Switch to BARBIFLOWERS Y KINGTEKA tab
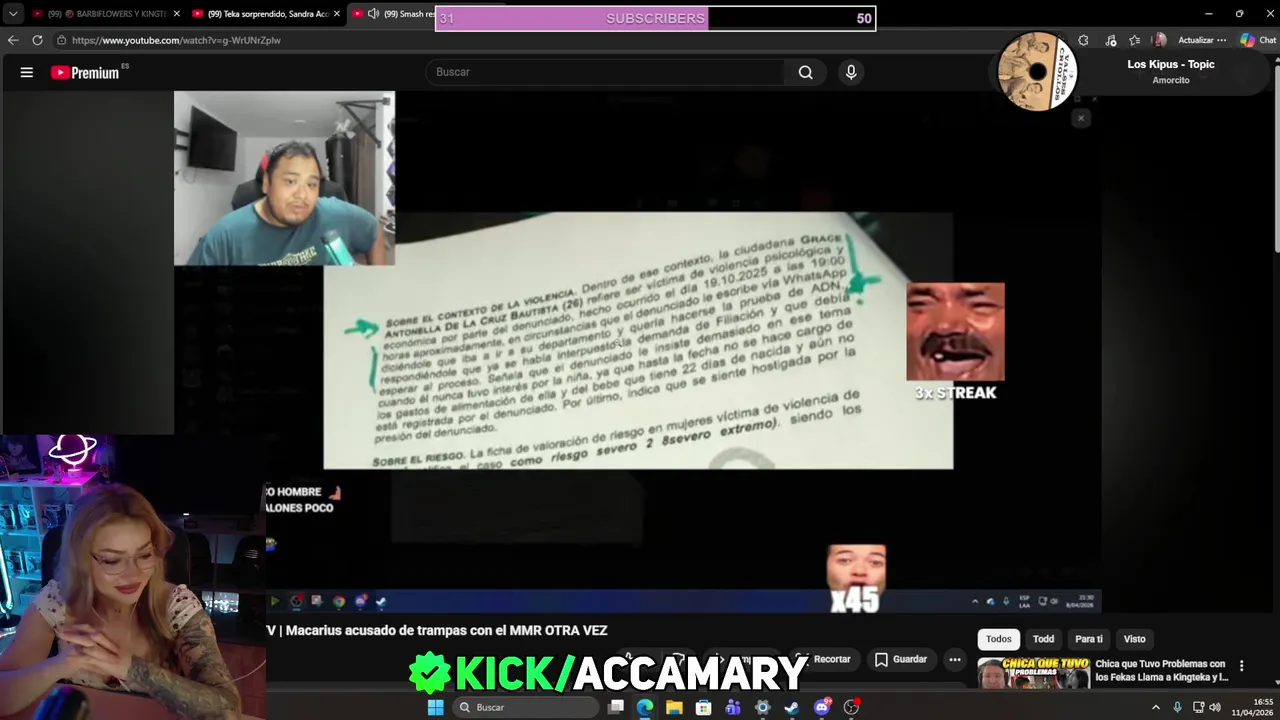This screenshot has height=720, width=1280. (107, 14)
